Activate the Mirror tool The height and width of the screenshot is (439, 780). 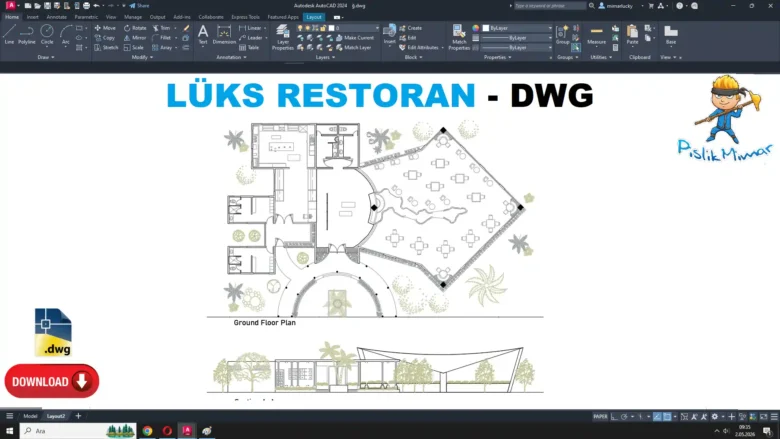tap(135, 38)
